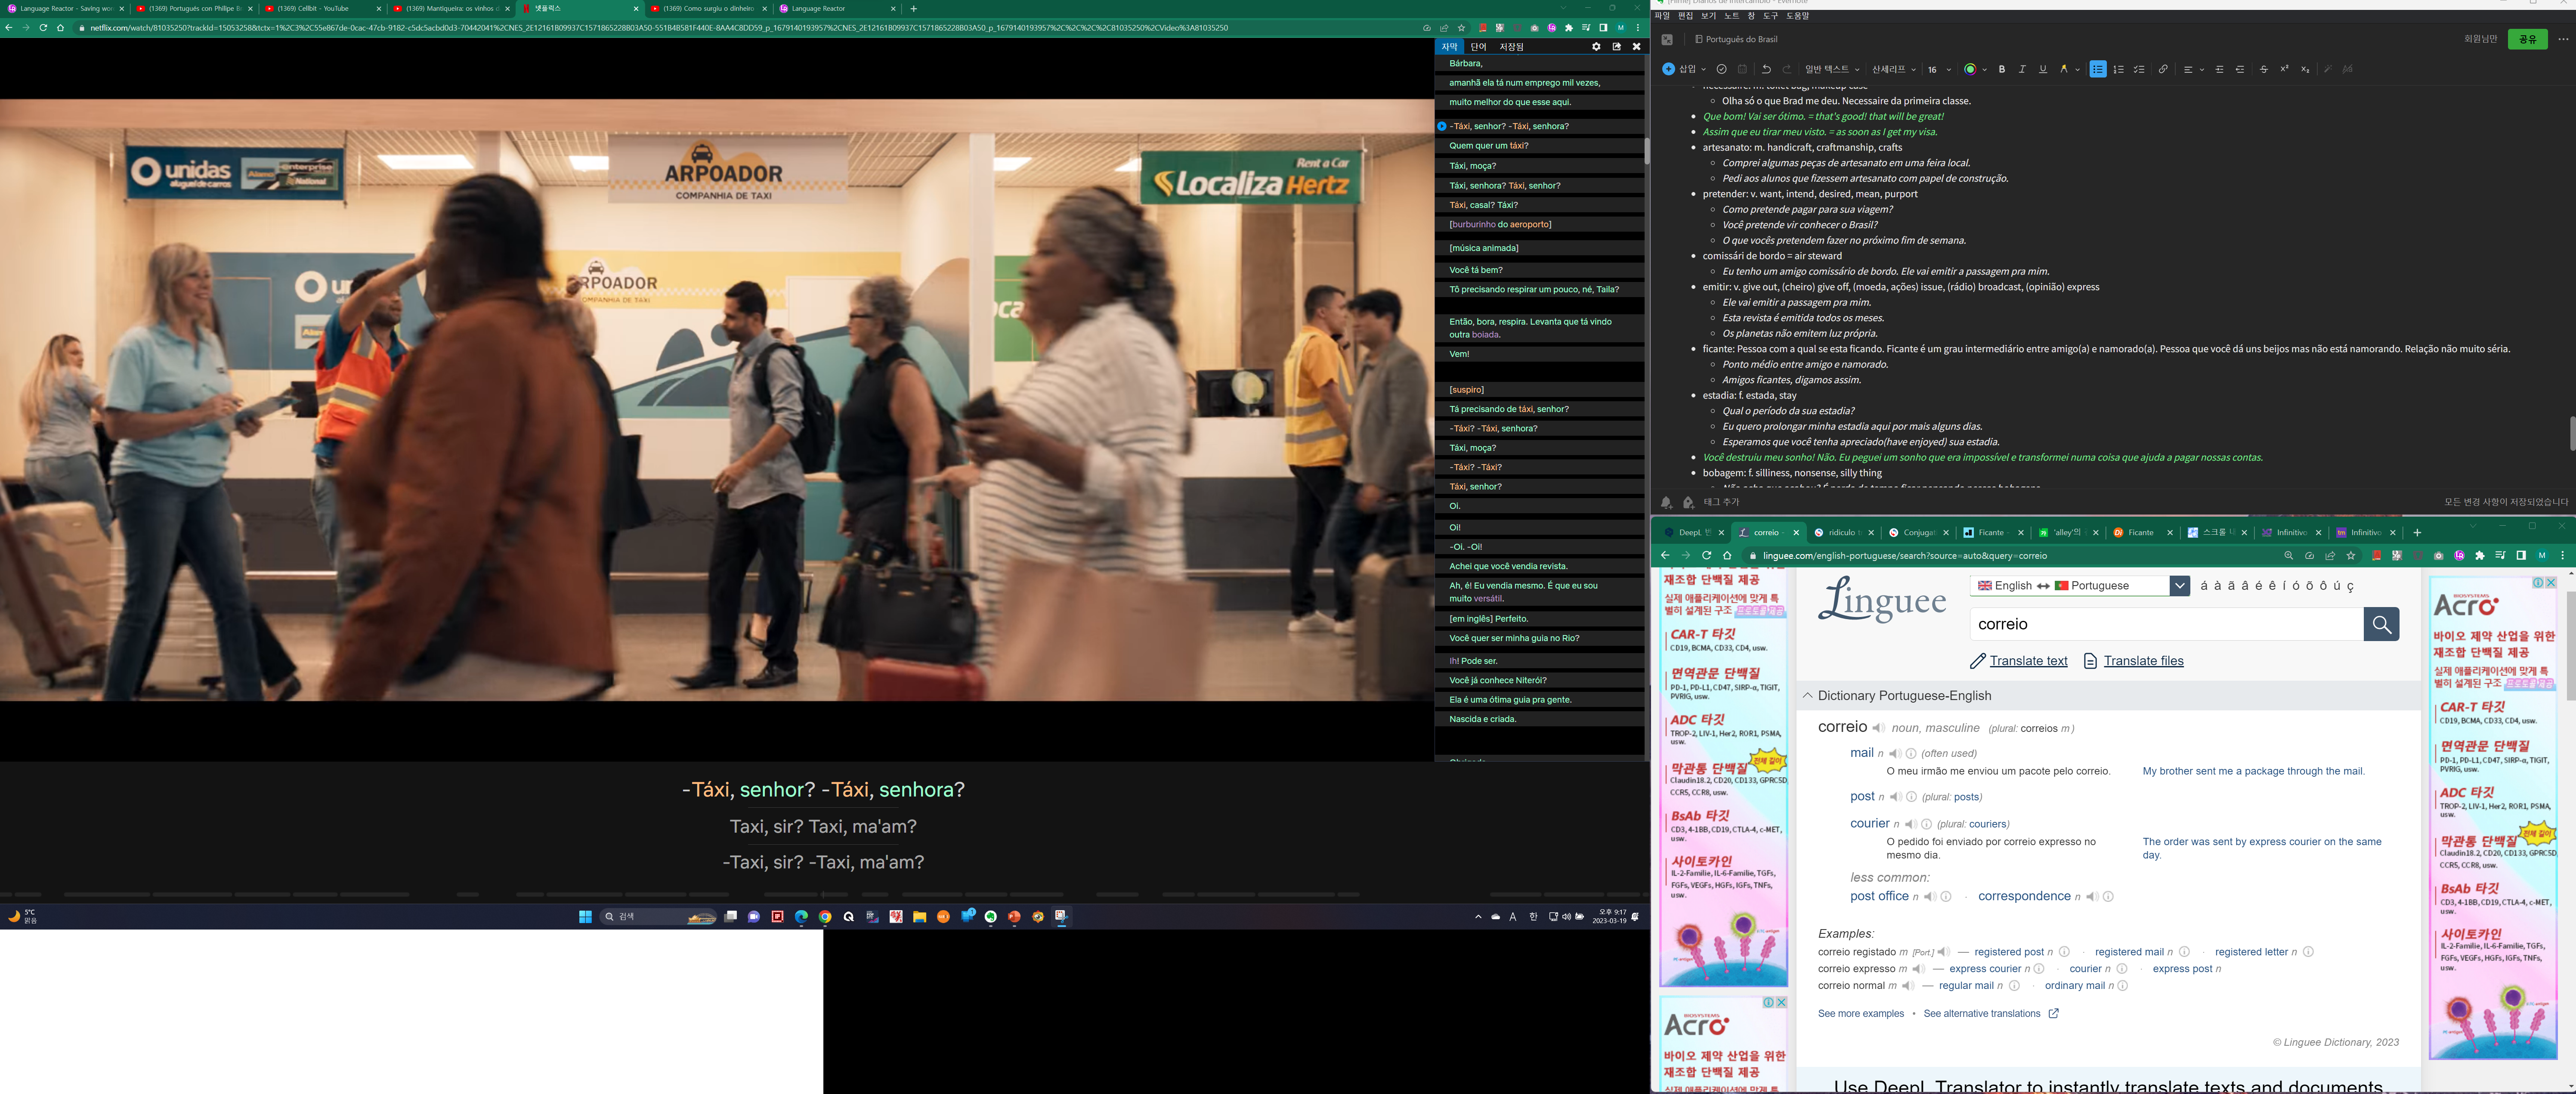The image size is (2576, 1094).
Task: Open the 'See more examples' link
Action: 1861,1014
